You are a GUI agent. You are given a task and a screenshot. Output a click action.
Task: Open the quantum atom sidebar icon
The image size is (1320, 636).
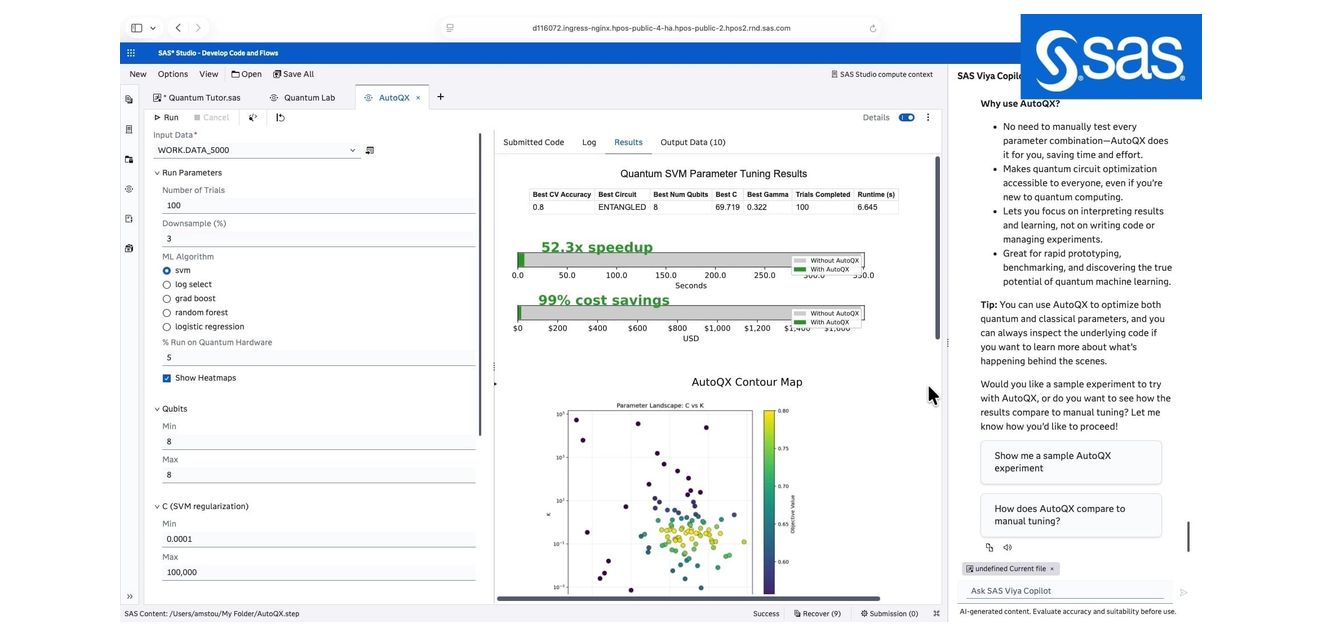pyautogui.click(x=129, y=188)
